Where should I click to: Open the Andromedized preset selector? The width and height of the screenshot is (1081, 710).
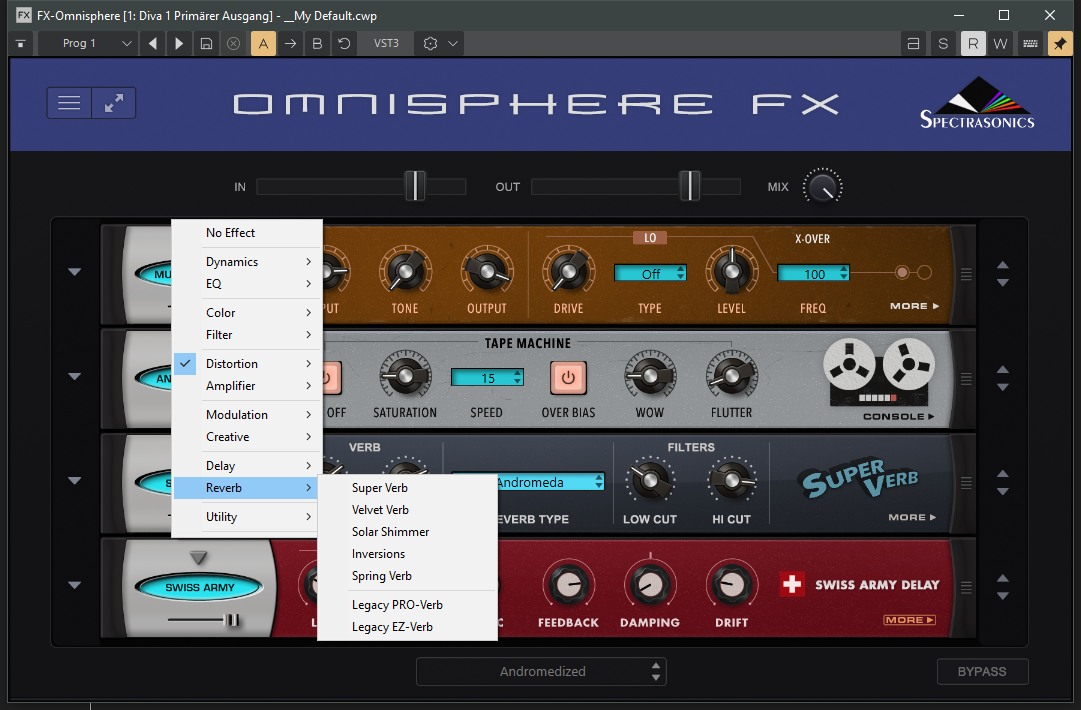[x=542, y=671]
